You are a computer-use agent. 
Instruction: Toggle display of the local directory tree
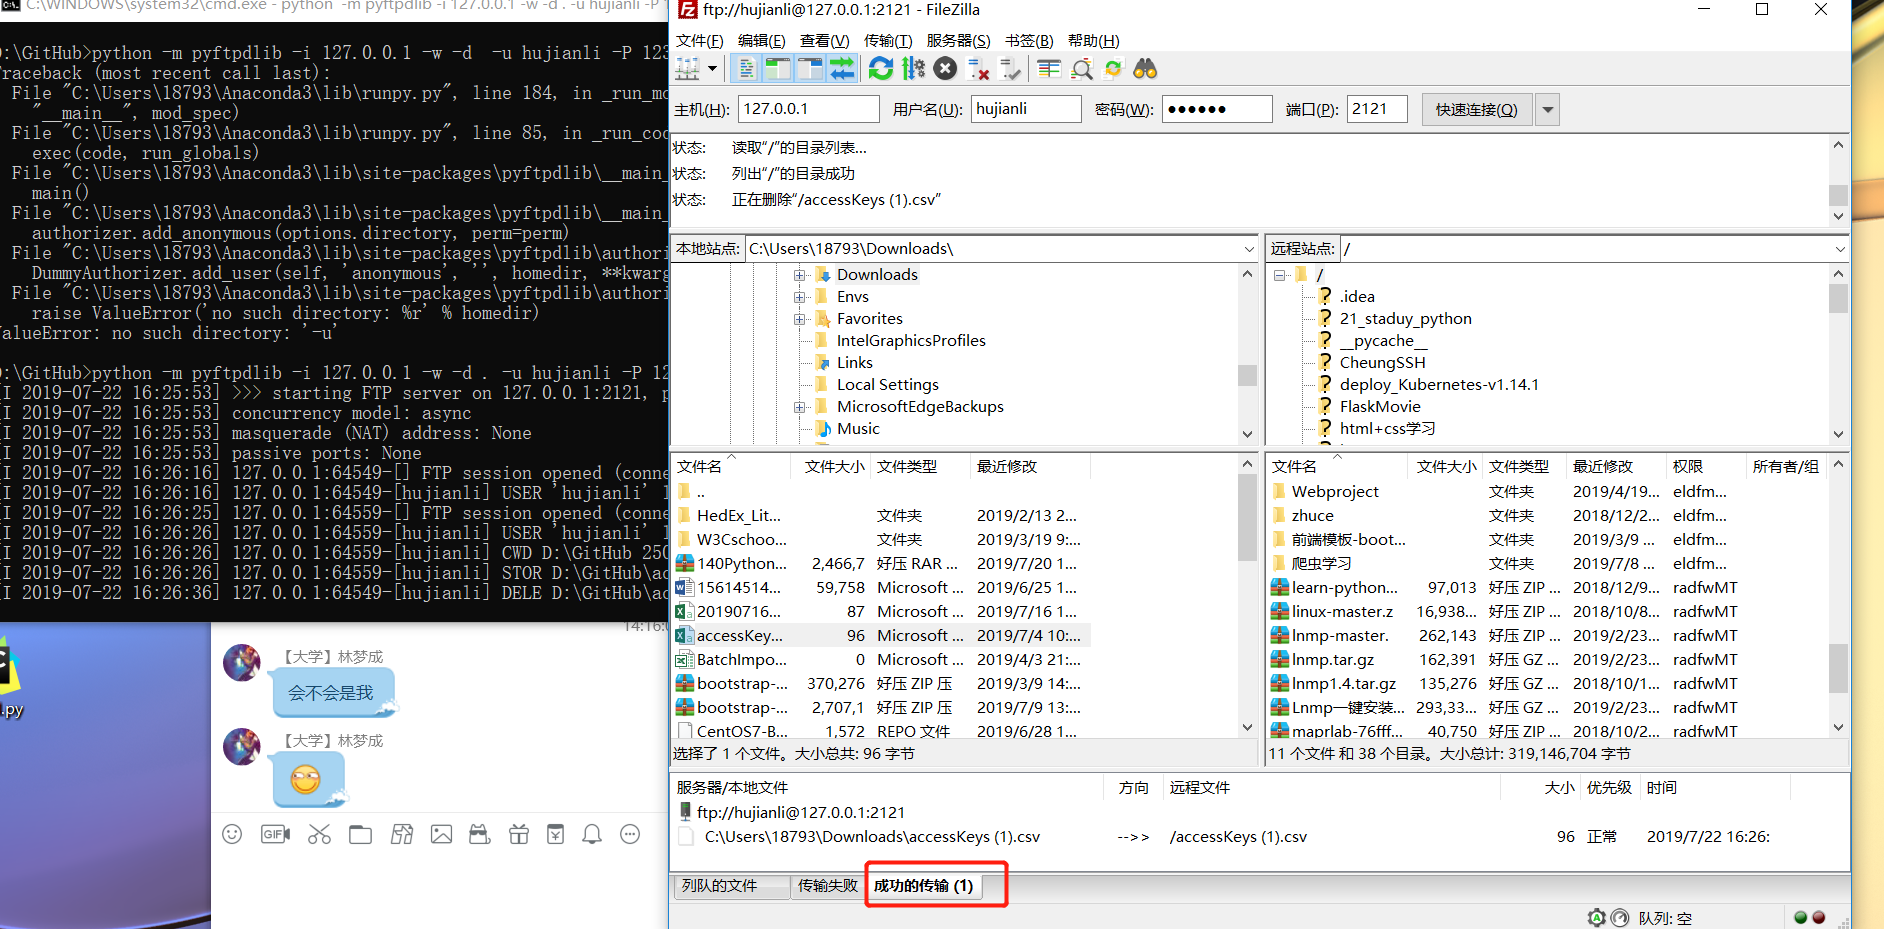[x=778, y=69]
